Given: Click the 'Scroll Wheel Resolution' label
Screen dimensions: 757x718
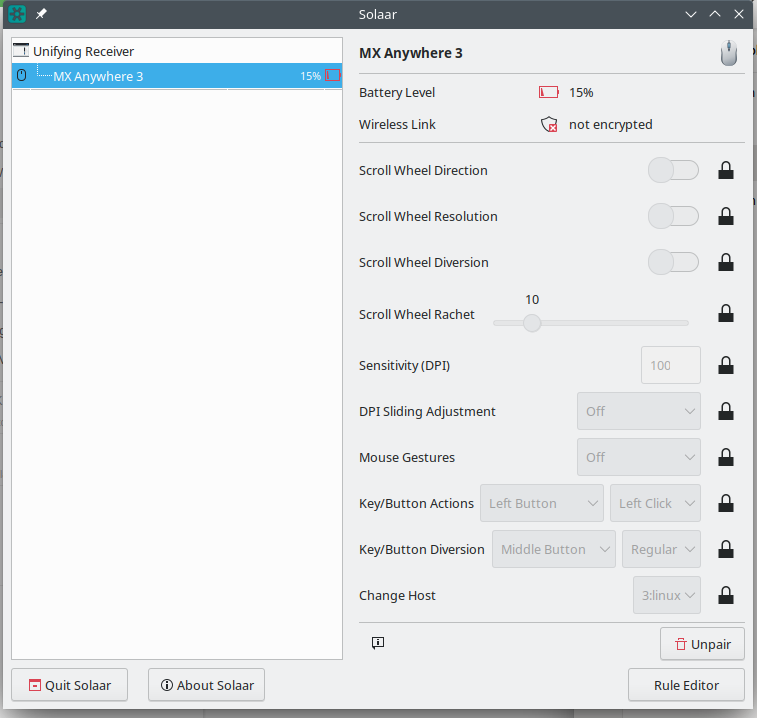Looking at the screenshot, I should [428, 216].
